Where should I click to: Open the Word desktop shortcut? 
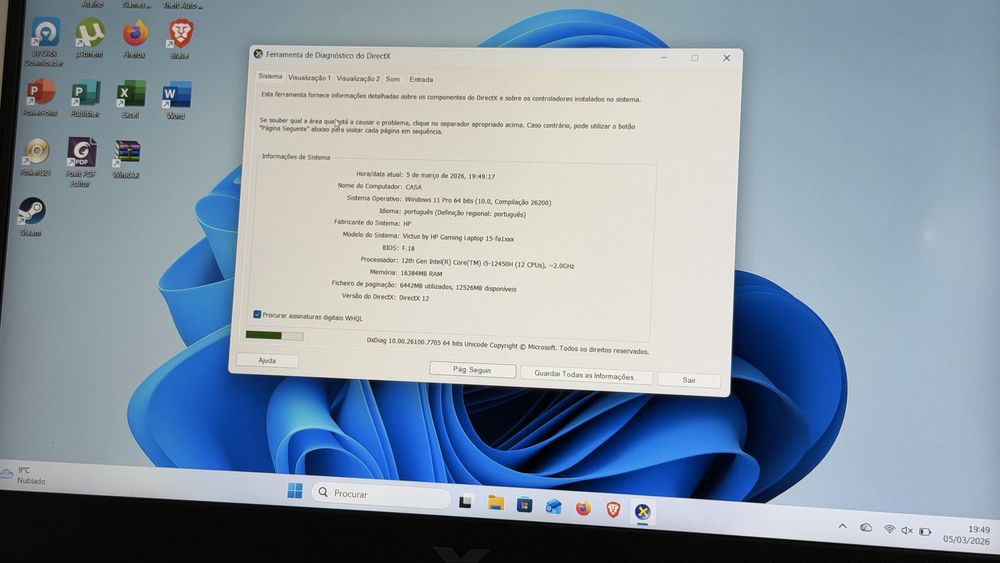pos(176,99)
